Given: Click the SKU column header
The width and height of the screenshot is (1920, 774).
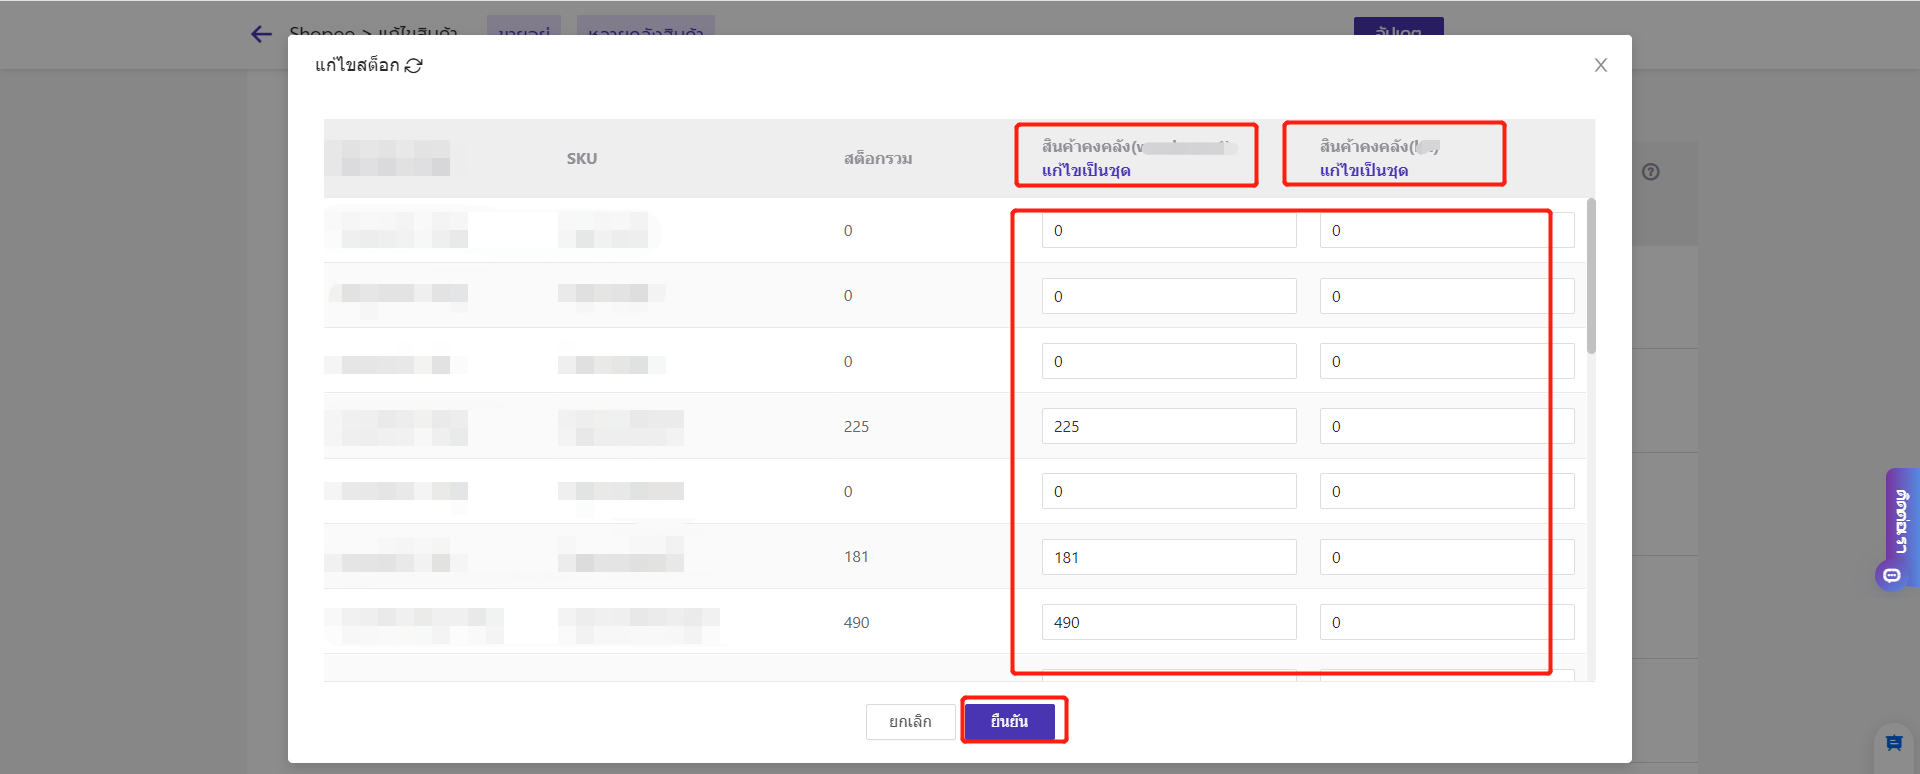Looking at the screenshot, I should point(582,159).
